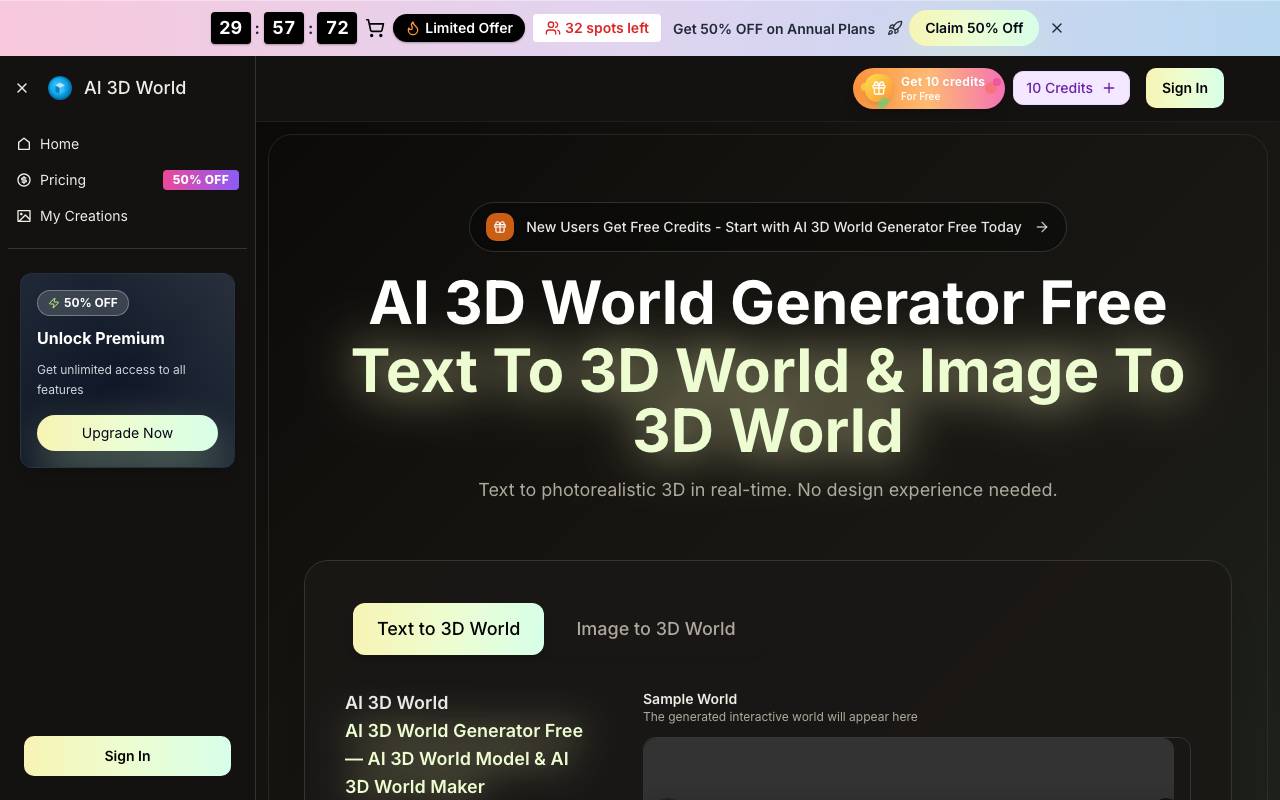Image resolution: width=1280 pixels, height=800 pixels.
Task: Click the 32 spots left badge
Action: pos(597,28)
